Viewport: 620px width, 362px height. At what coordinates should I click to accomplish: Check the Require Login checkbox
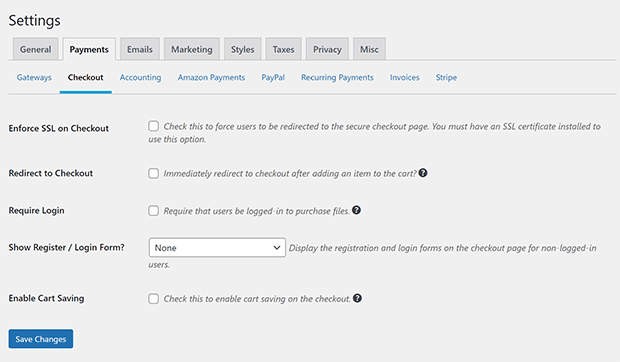point(153,211)
